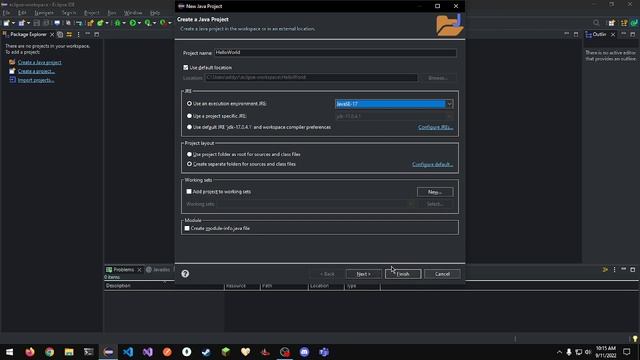Open the Problems view three-dot menu

614,269
